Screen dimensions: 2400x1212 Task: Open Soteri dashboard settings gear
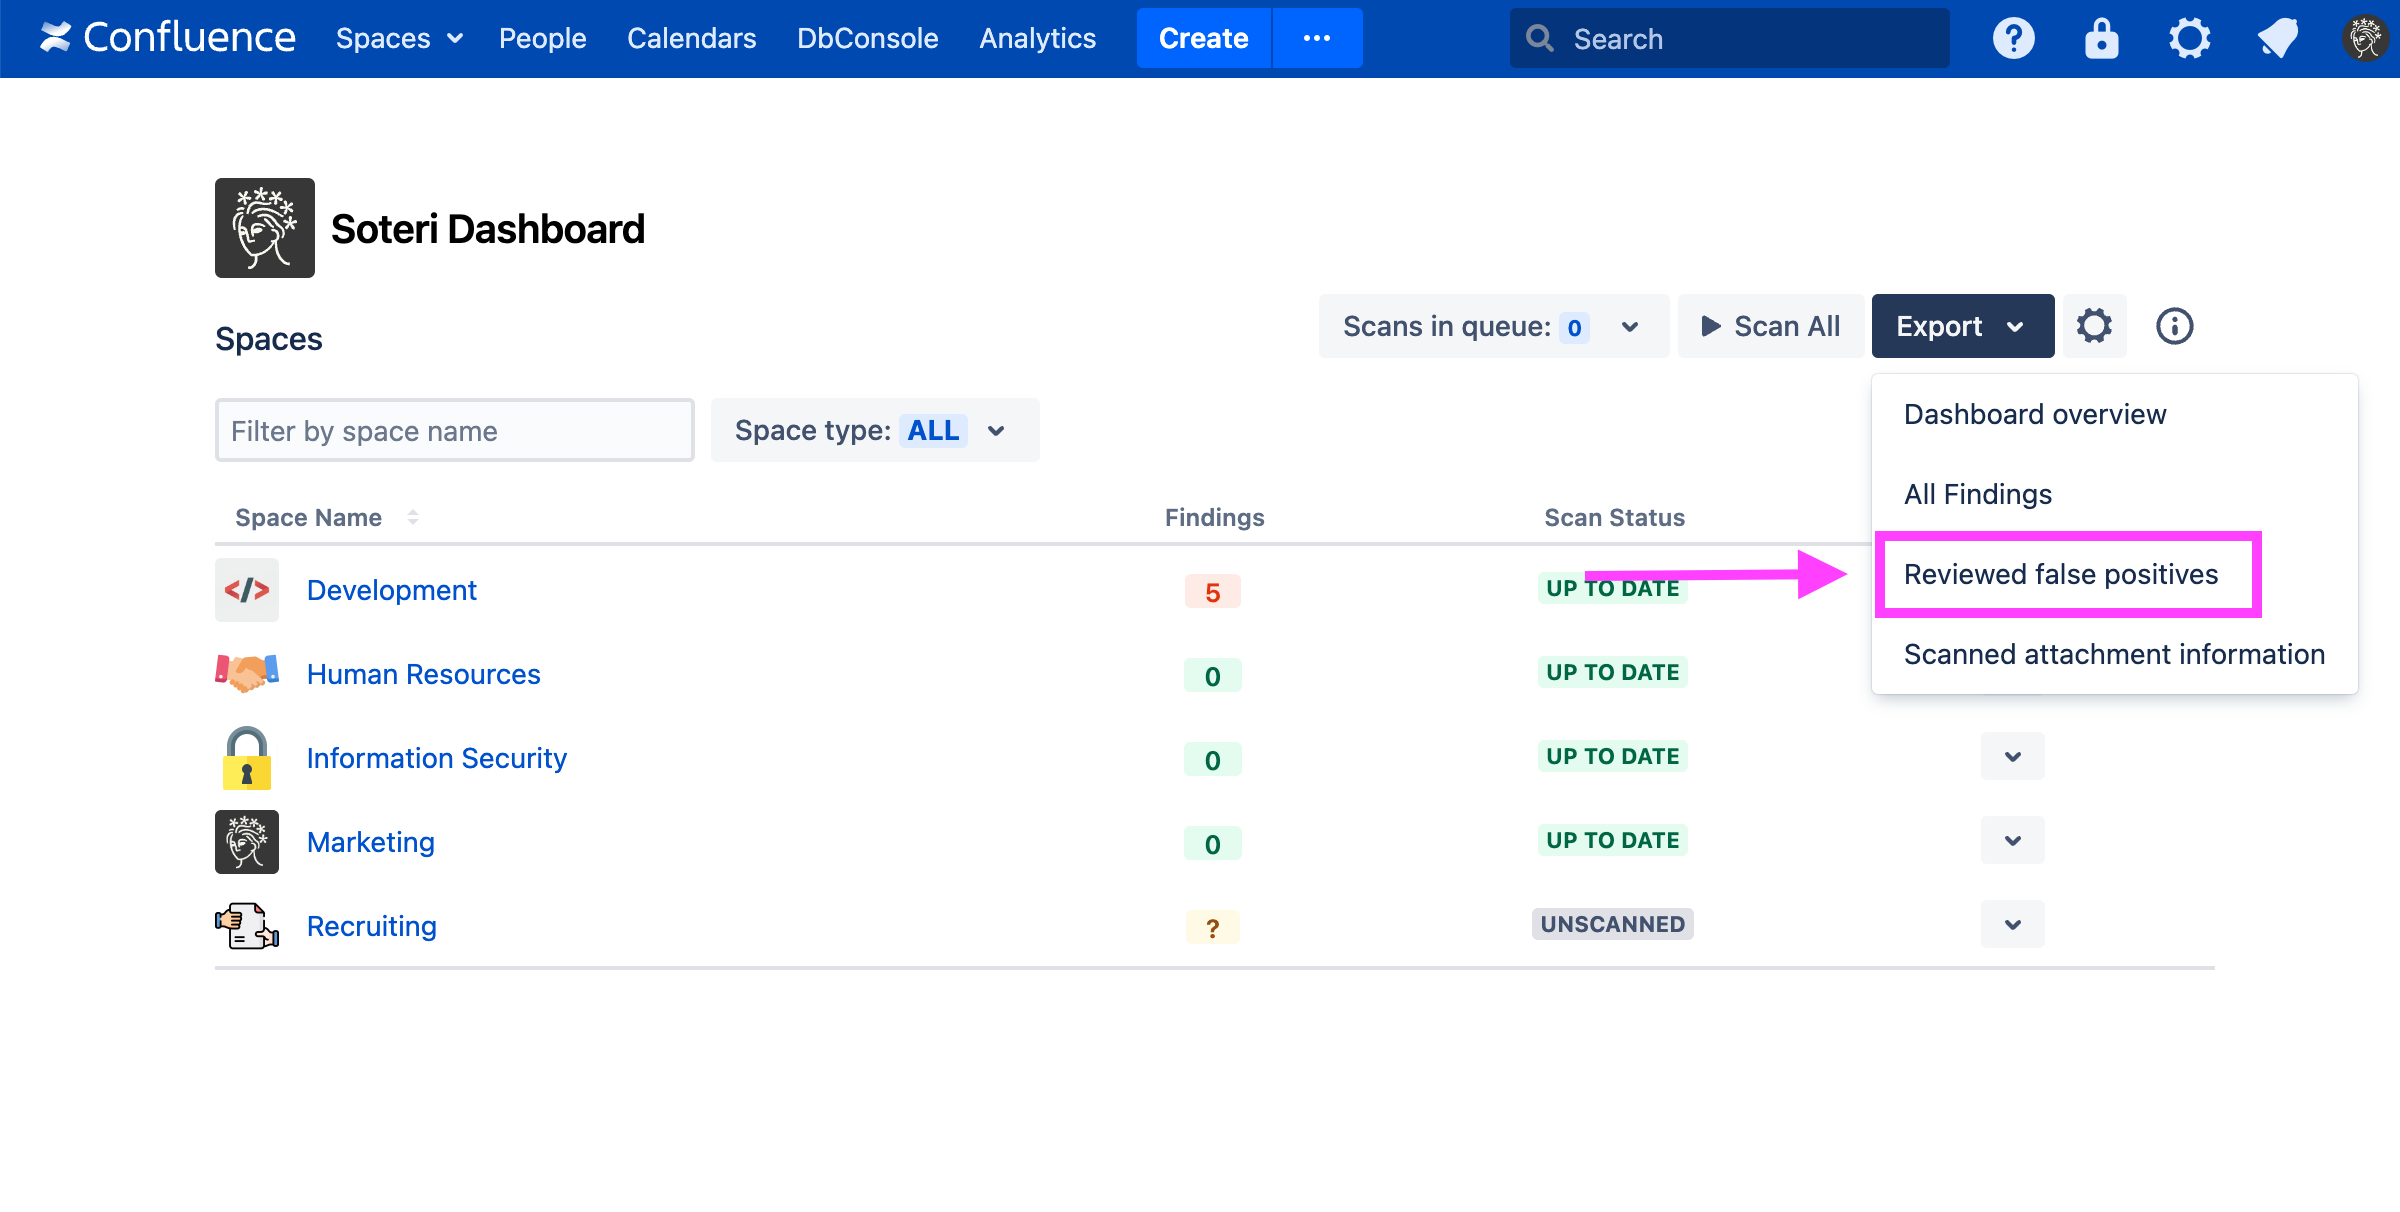2094,326
